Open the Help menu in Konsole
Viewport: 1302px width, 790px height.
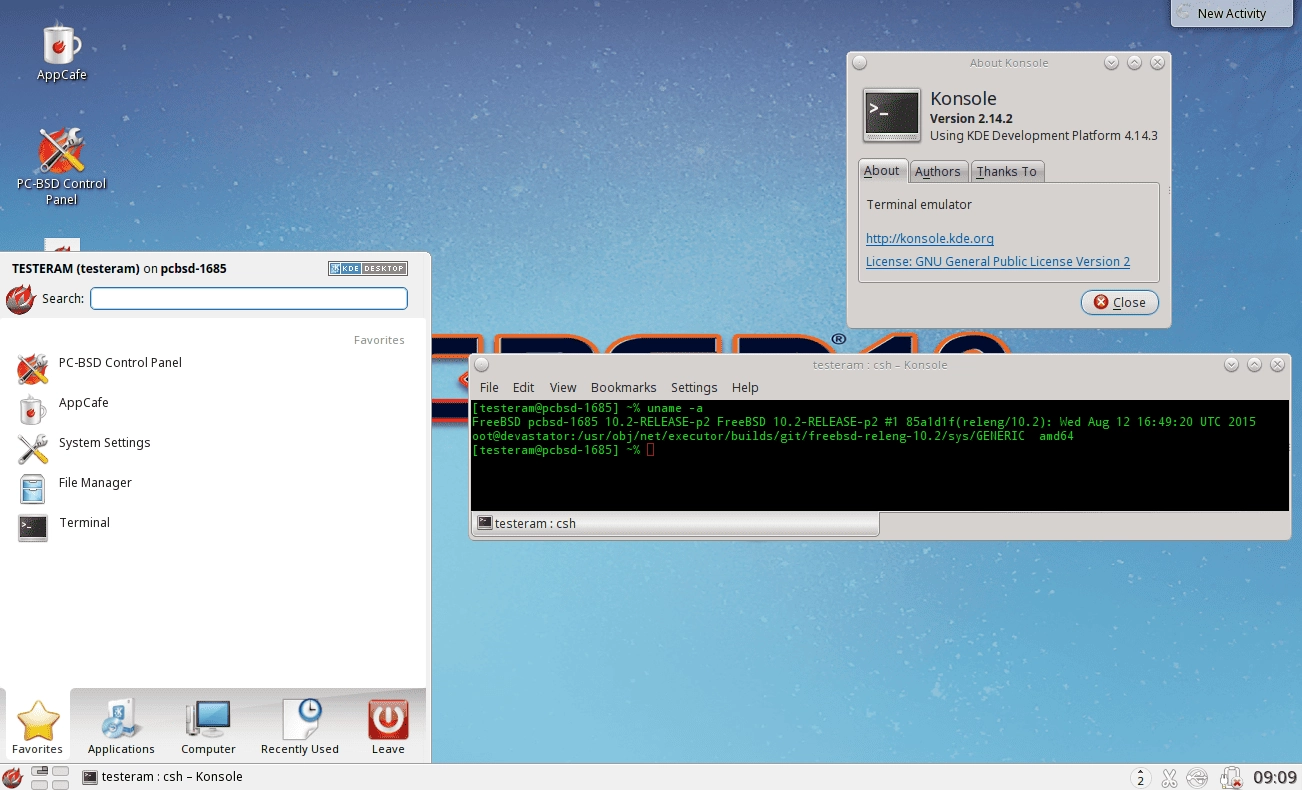[x=745, y=387]
